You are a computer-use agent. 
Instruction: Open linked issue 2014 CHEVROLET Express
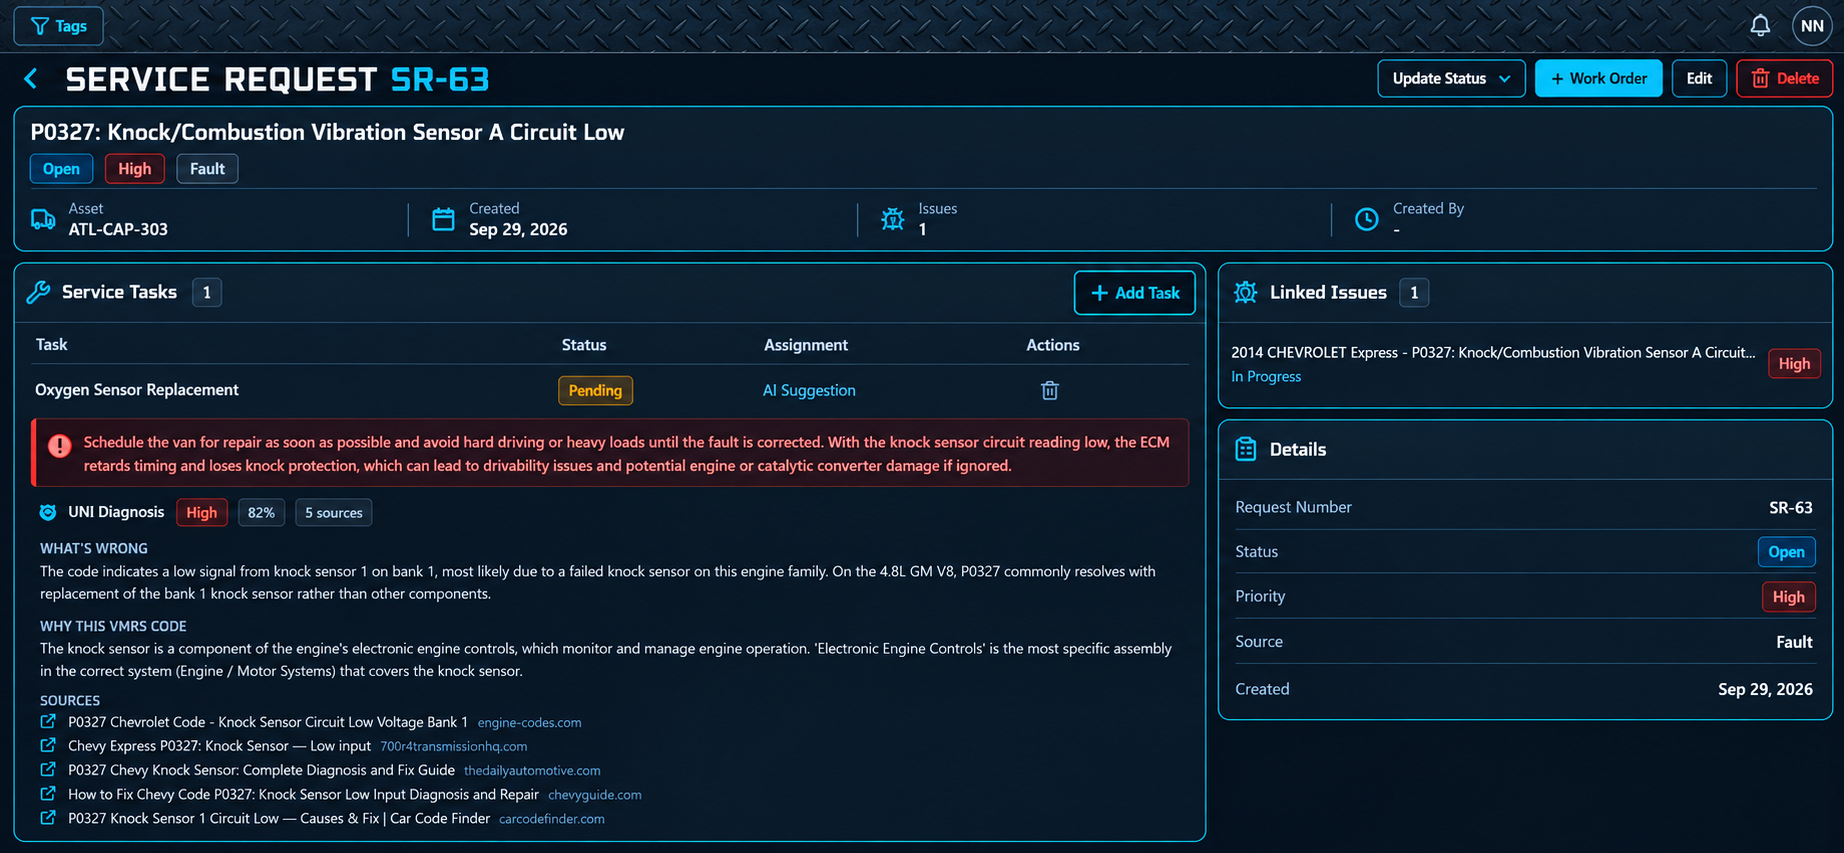pyautogui.click(x=1493, y=352)
